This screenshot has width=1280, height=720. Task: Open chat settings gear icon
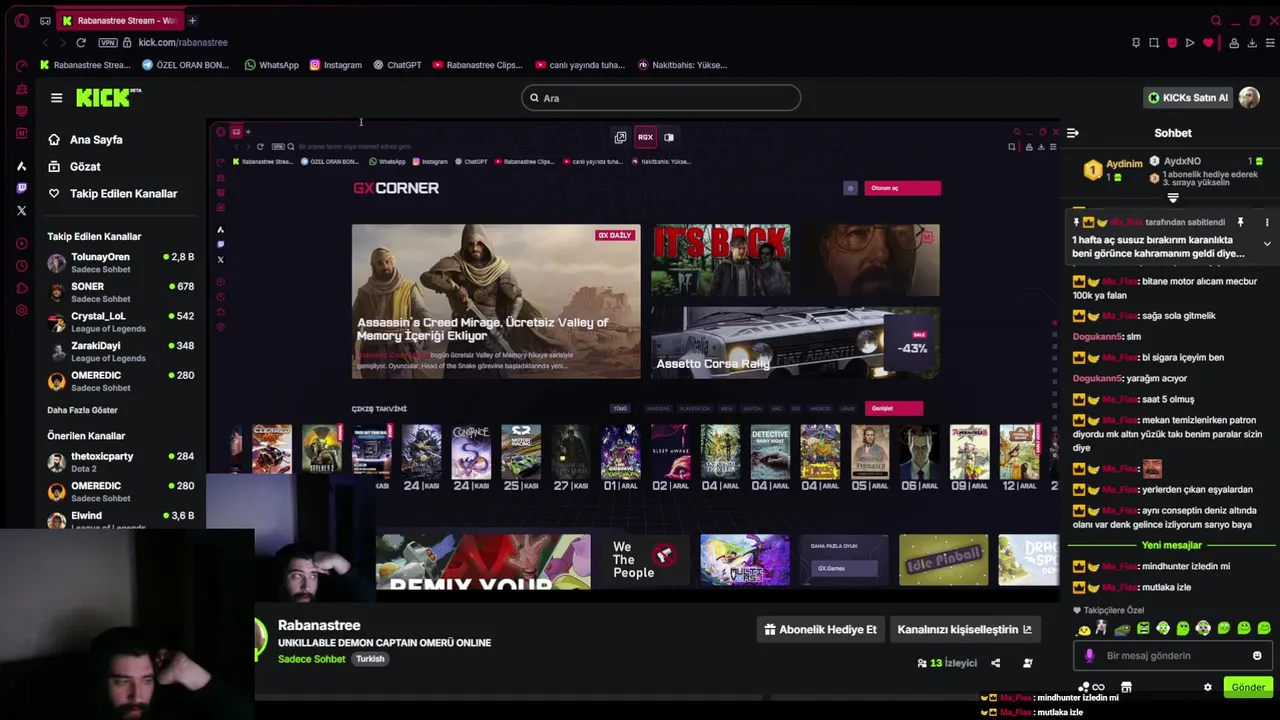(x=1207, y=687)
